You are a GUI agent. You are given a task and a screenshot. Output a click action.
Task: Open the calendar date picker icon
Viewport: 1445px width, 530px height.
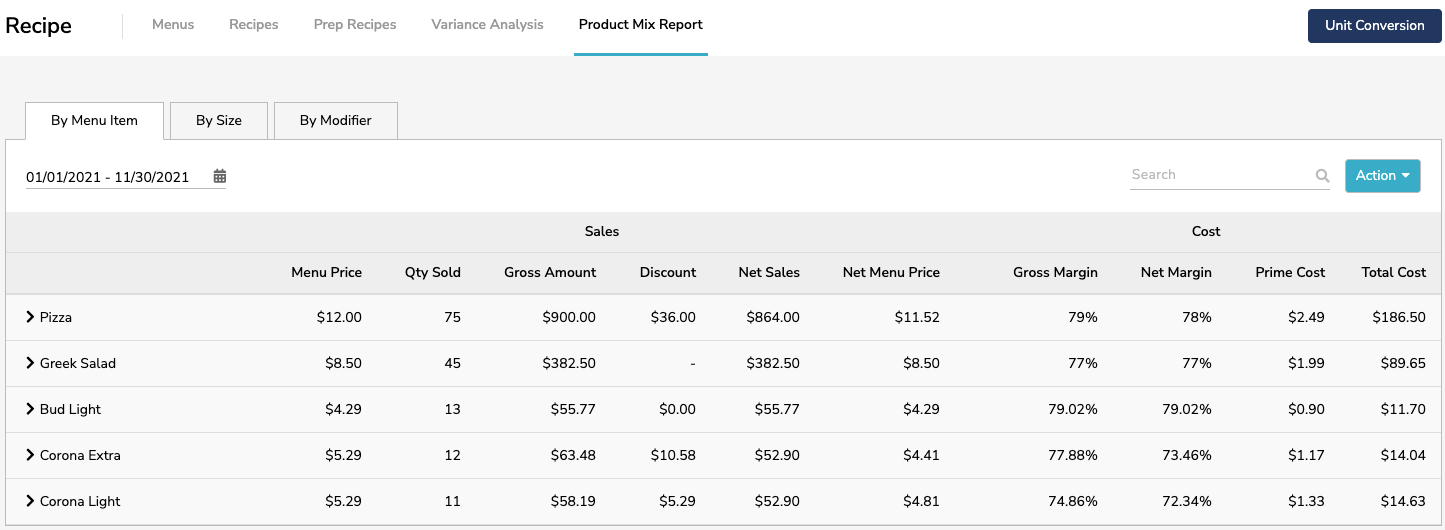(x=220, y=177)
